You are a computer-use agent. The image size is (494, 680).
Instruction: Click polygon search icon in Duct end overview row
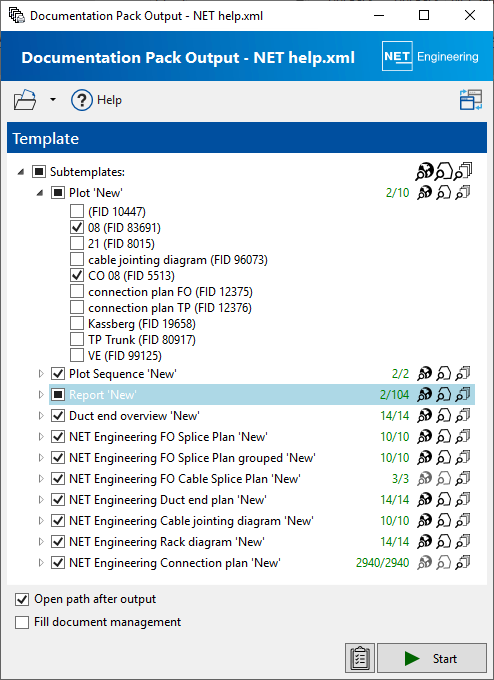tap(443, 415)
